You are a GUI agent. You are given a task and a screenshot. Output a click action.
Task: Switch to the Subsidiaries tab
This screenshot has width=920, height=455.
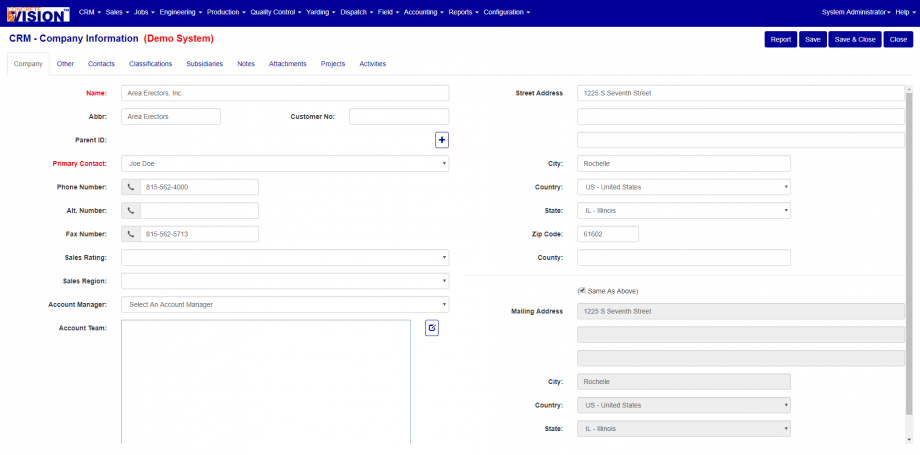(x=205, y=64)
